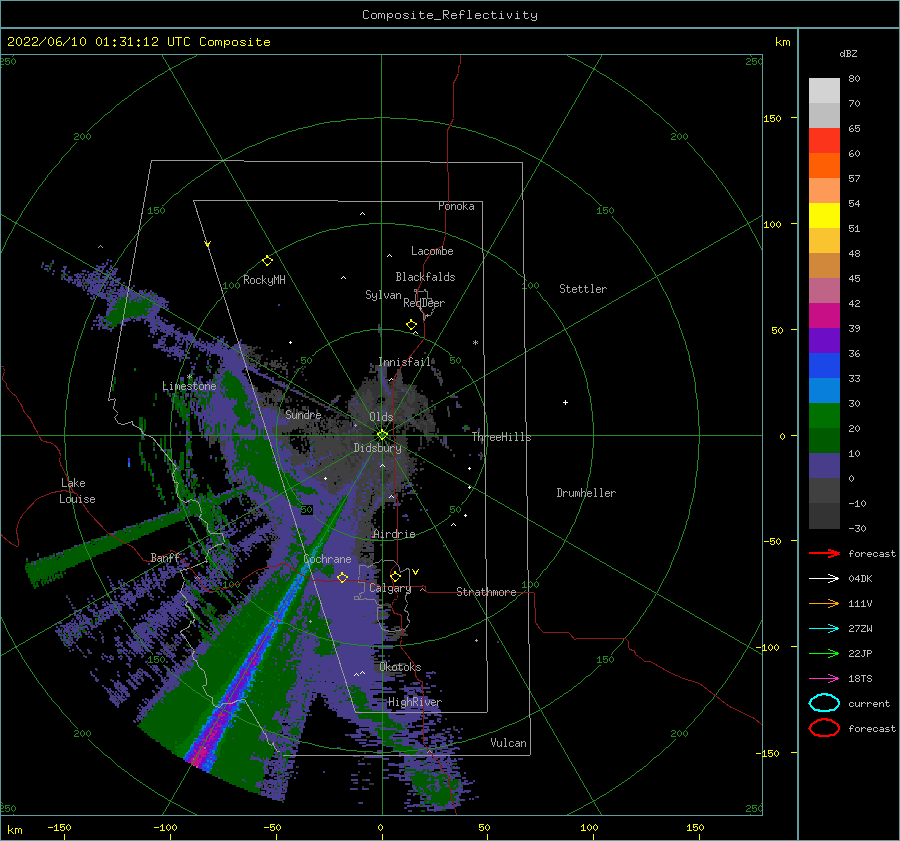Click the RockyMH label
900x841 pixels.
(264, 280)
